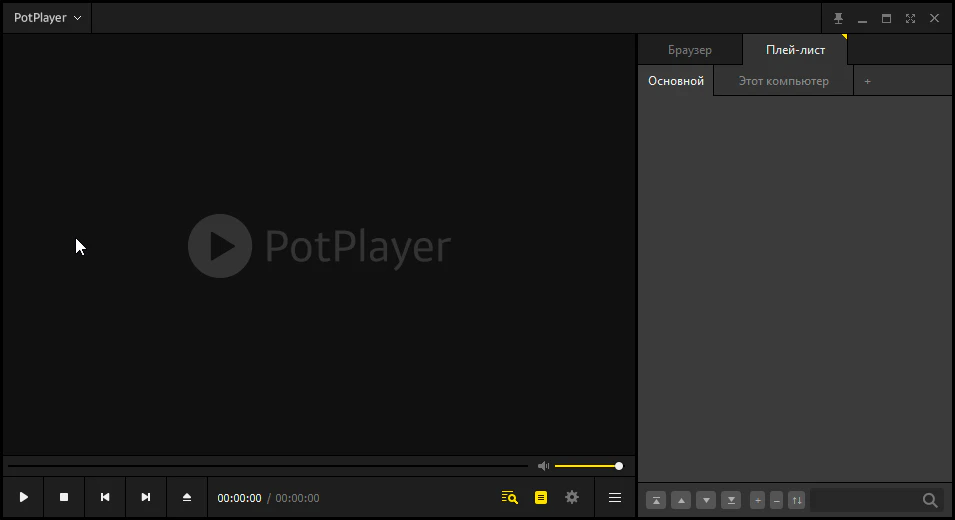Click the yellow subtitle icon

click(x=541, y=497)
